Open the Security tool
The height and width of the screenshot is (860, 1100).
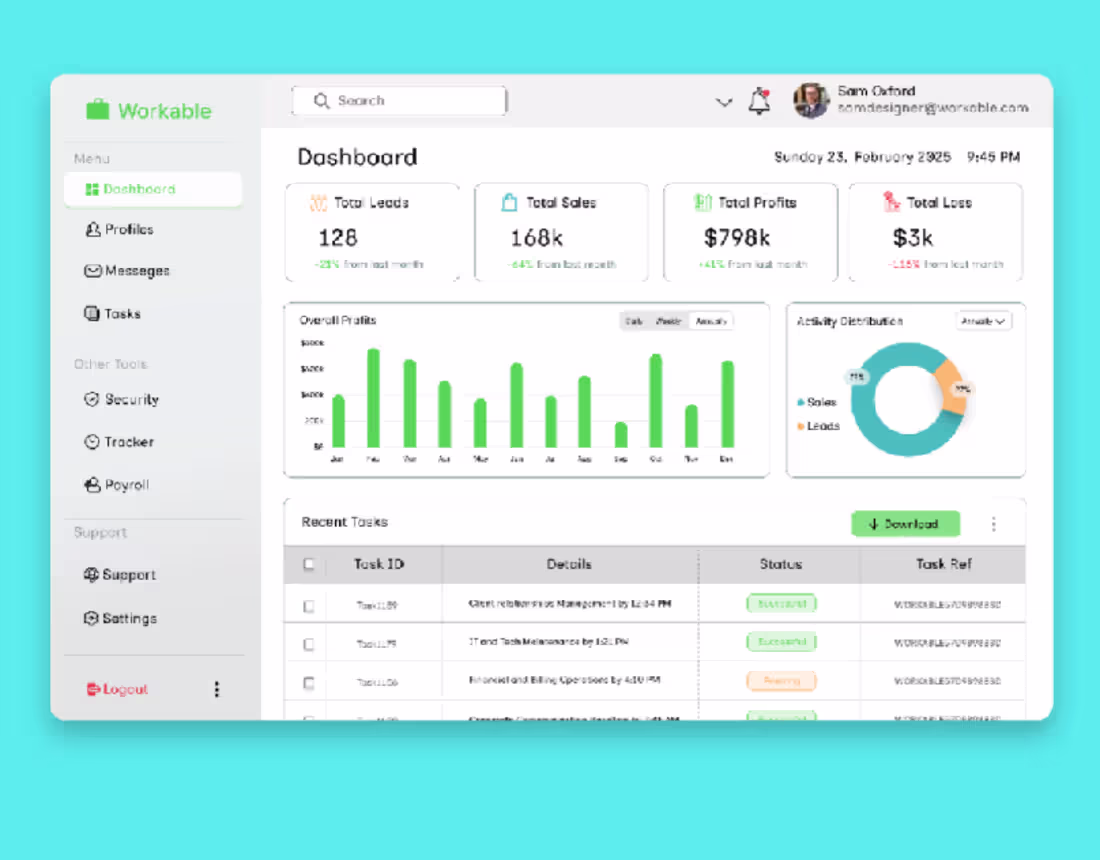(x=91, y=399)
